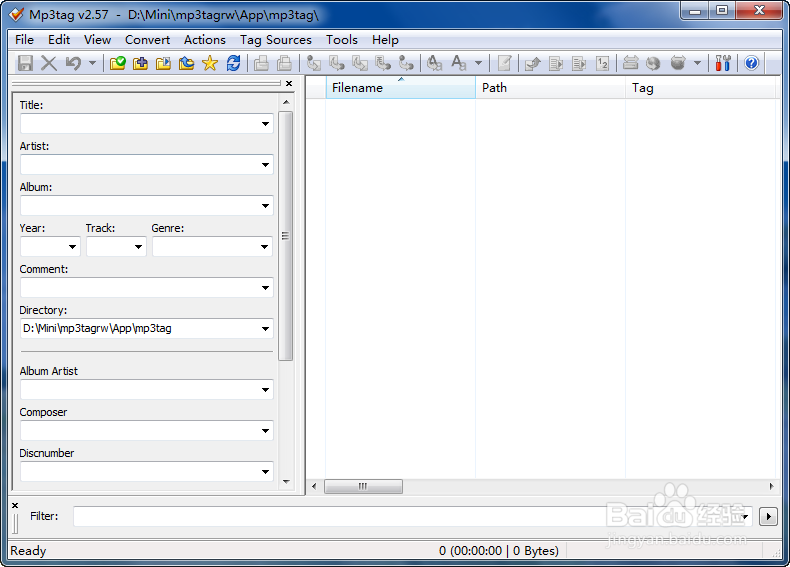Click the tag panel scroll down arrow
Viewport: 790px width, 567px height.
pos(286,482)
